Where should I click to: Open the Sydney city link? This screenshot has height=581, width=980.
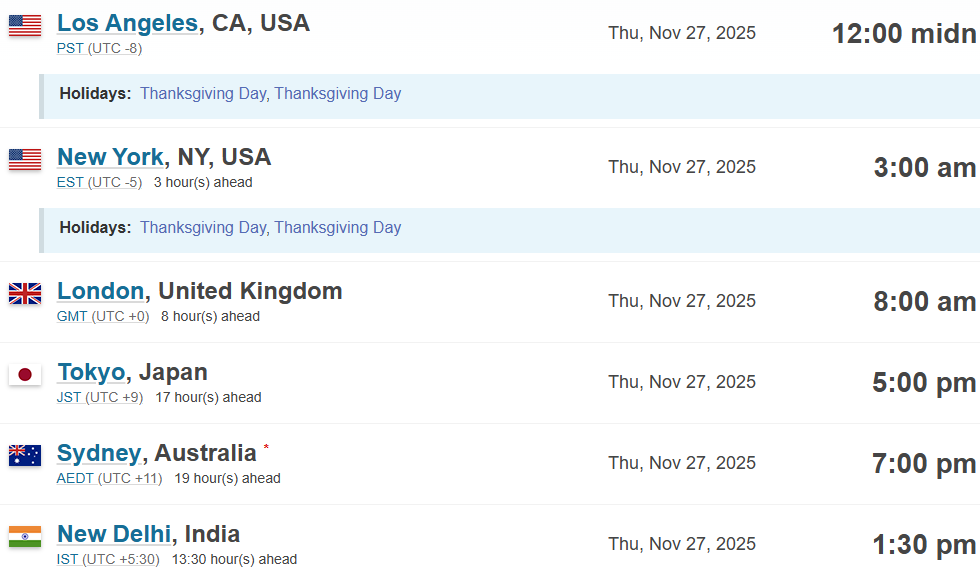(99, 453)
